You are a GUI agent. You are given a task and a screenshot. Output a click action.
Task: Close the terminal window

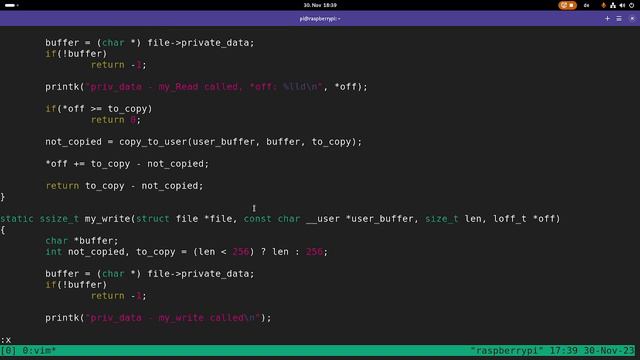632,19
